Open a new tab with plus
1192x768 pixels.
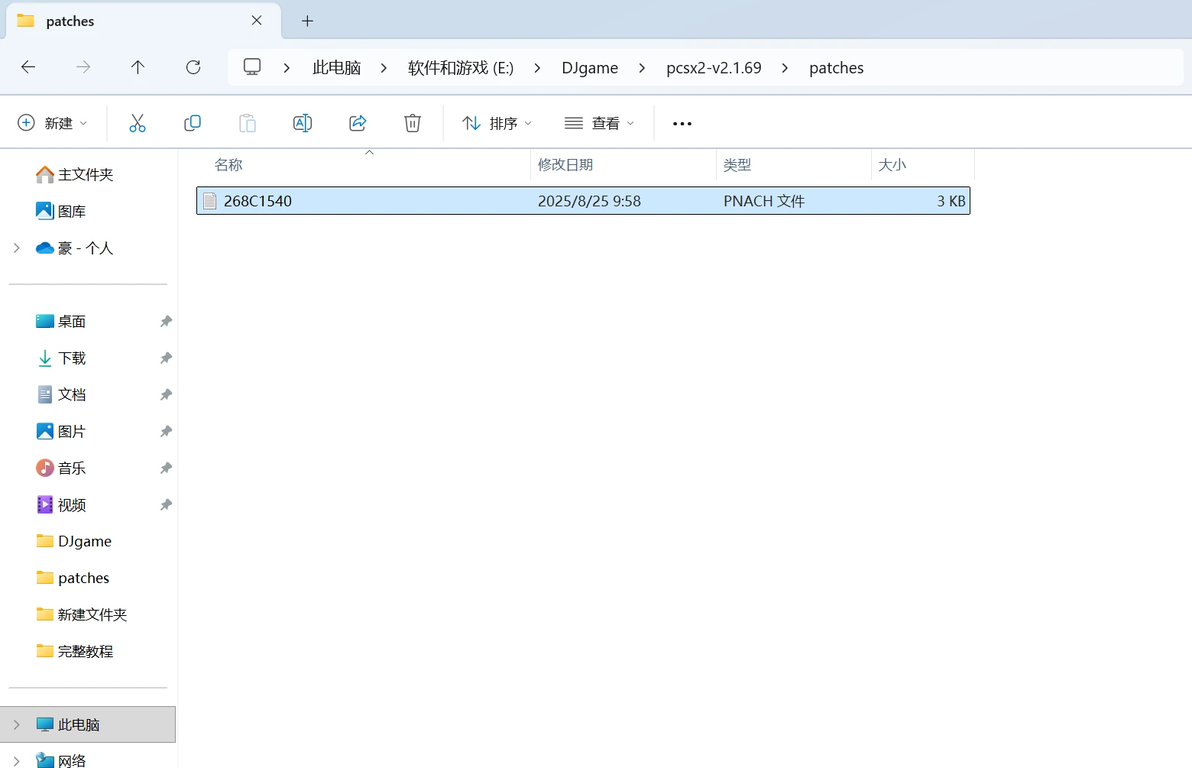click(x=307, y=21)
